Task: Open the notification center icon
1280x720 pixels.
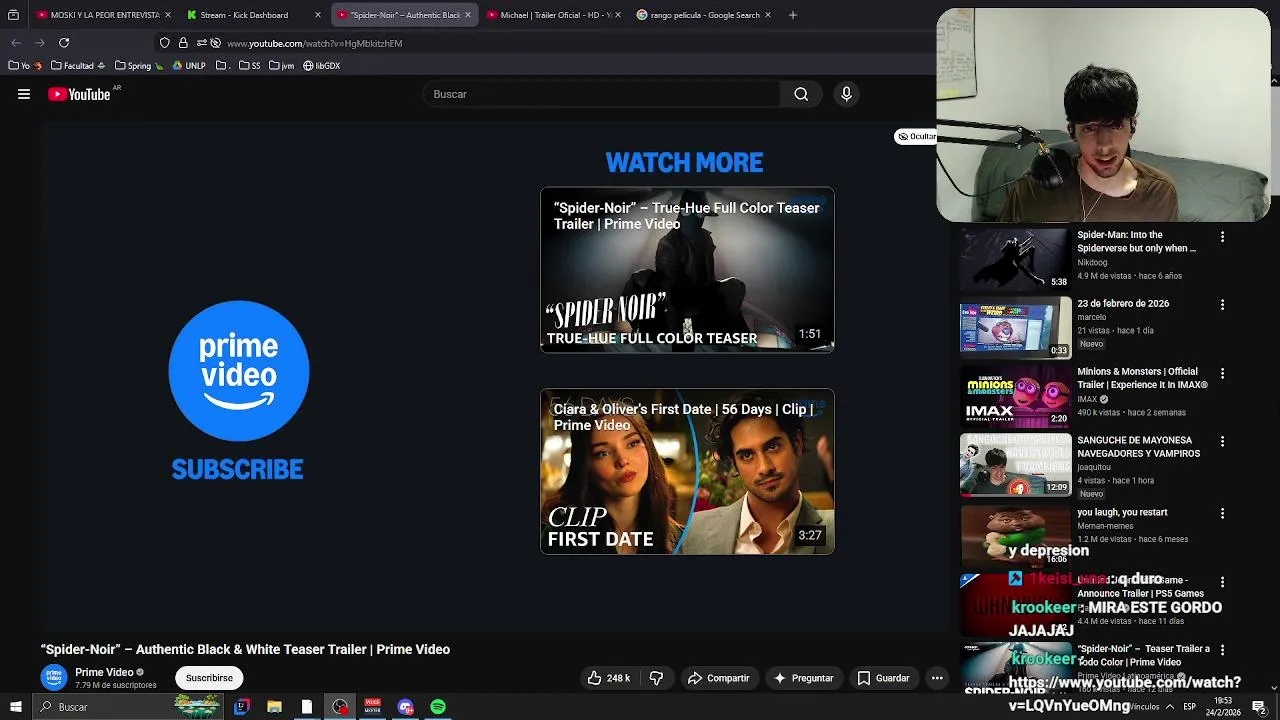Action: tap(1259, 707)
